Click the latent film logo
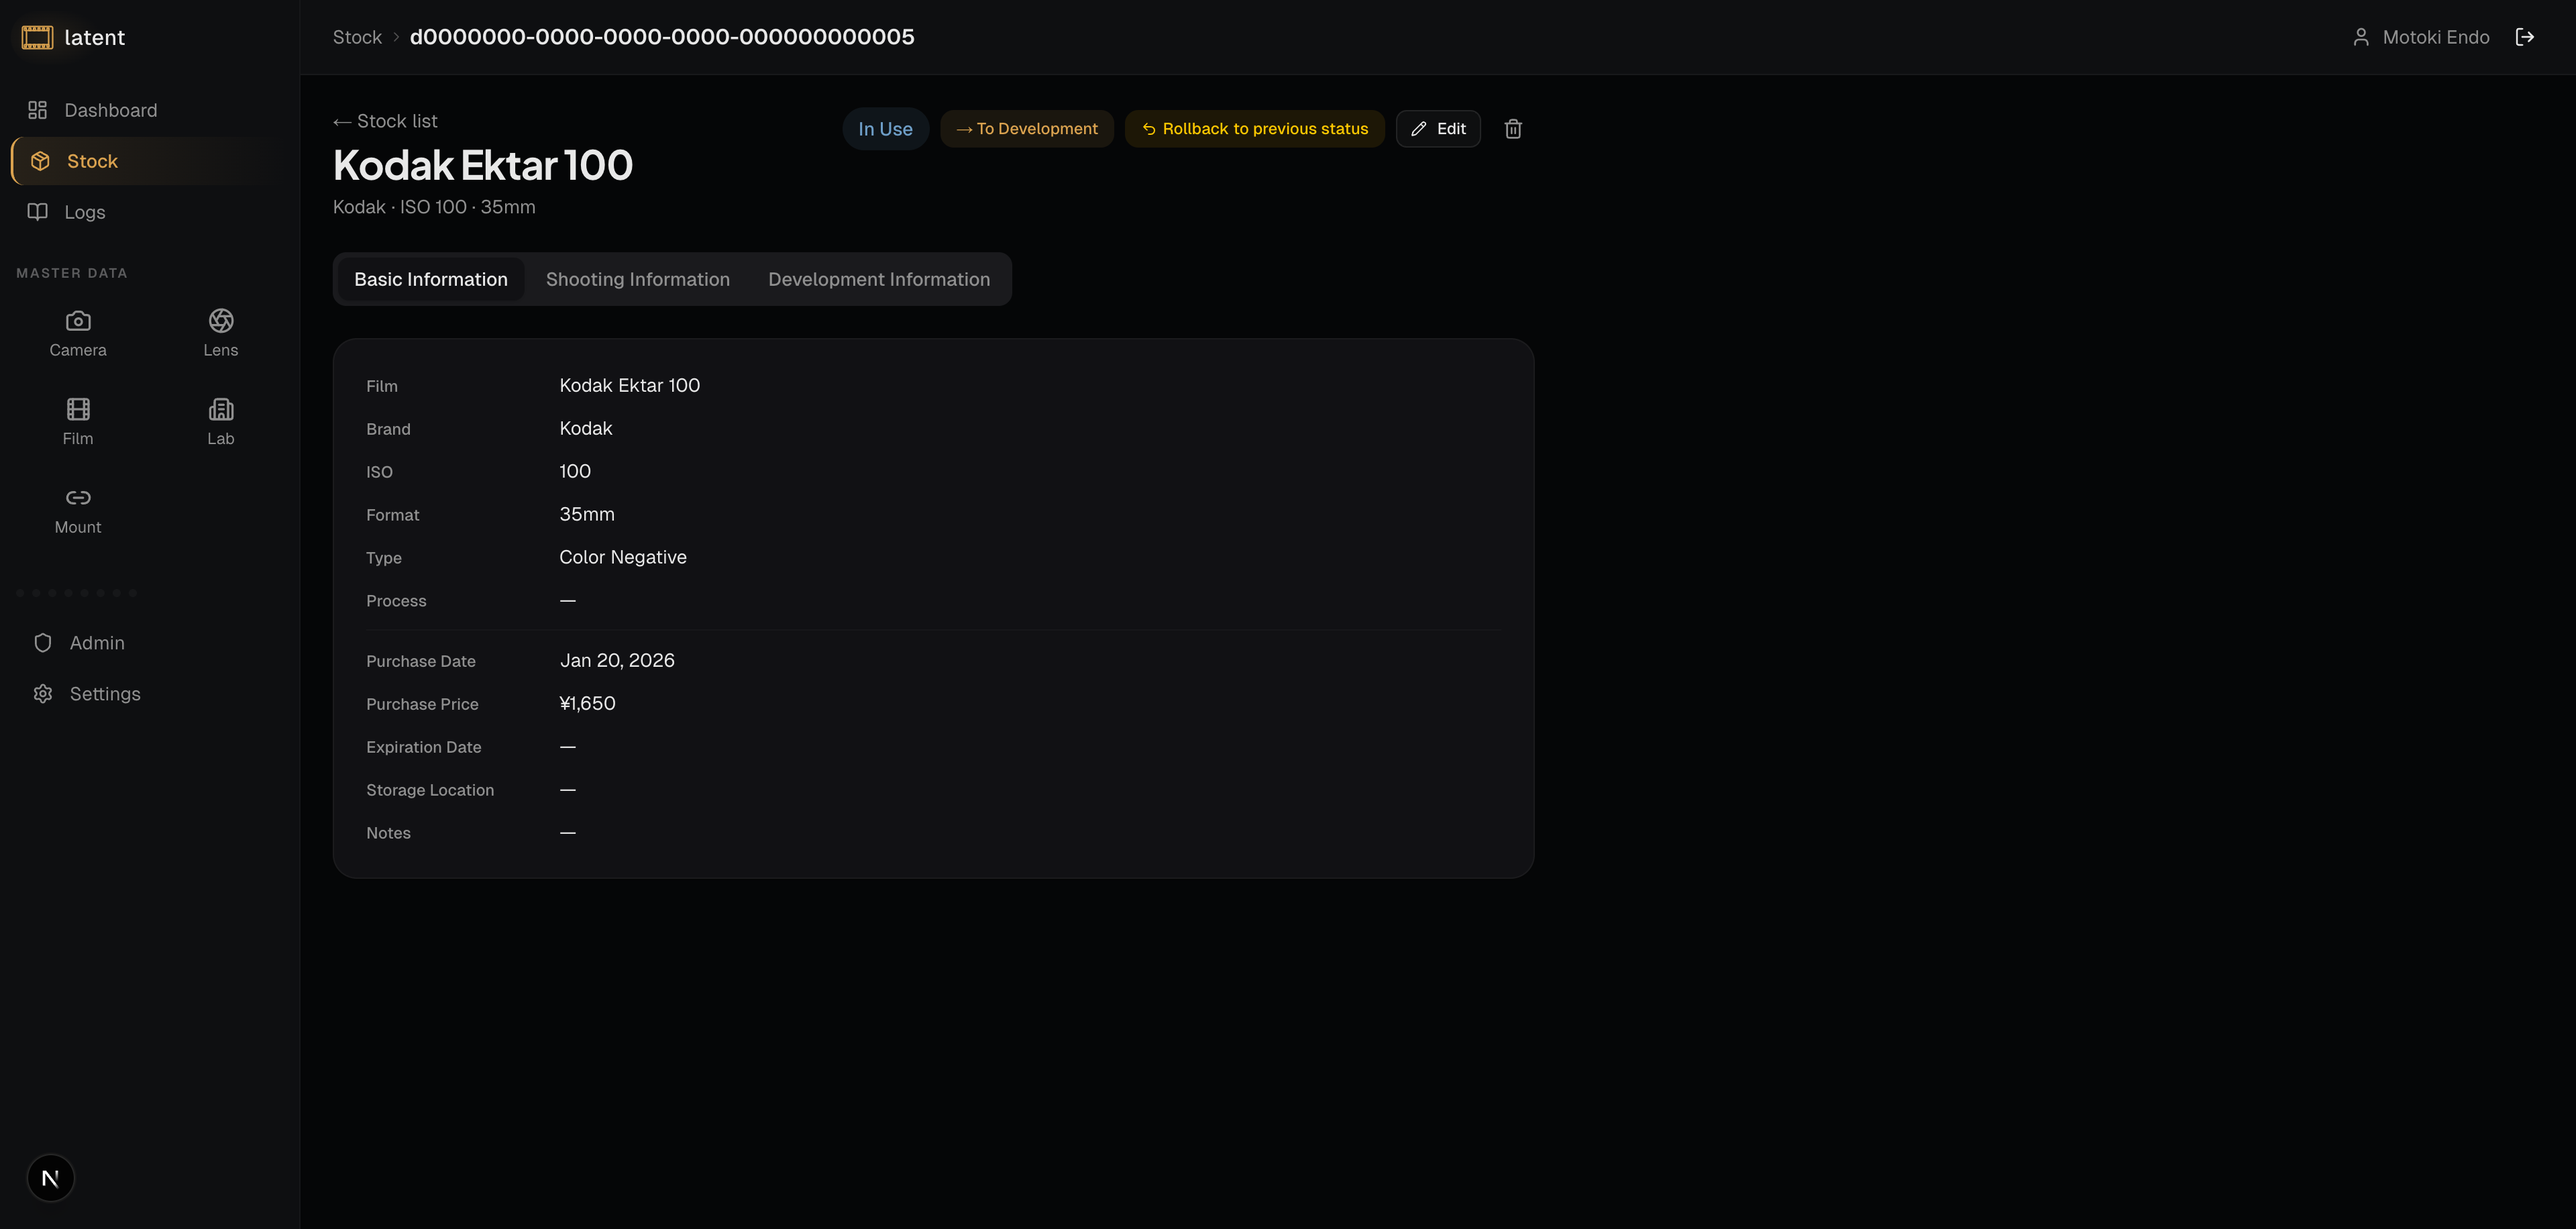This screenshot has width=2576, height=1229. 37,37
